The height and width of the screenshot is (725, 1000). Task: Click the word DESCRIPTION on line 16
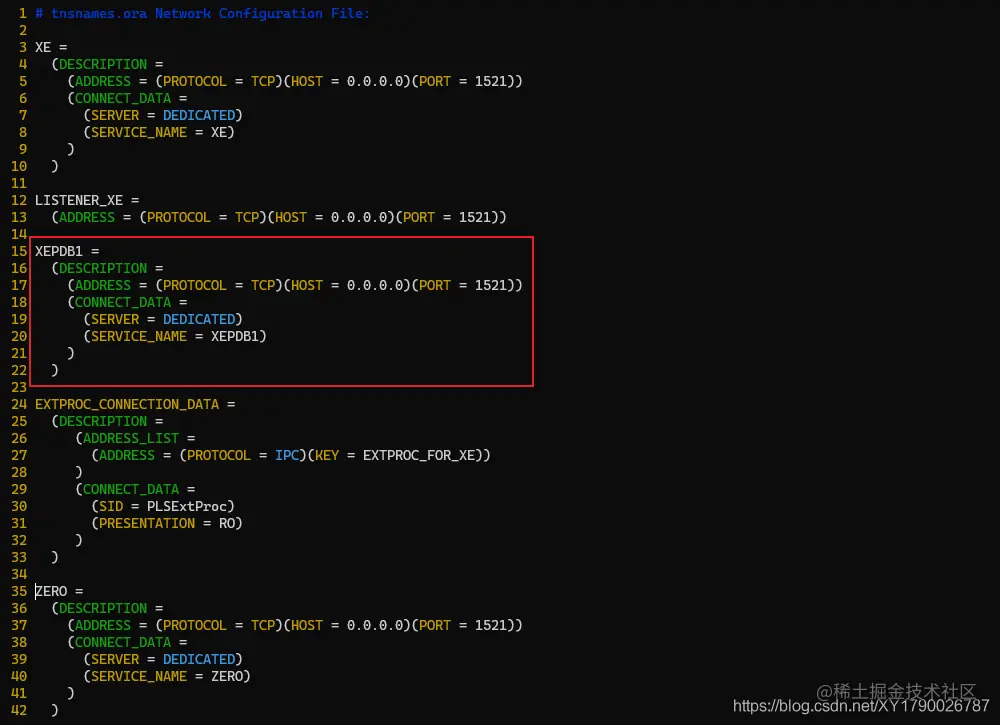[103, 268]
